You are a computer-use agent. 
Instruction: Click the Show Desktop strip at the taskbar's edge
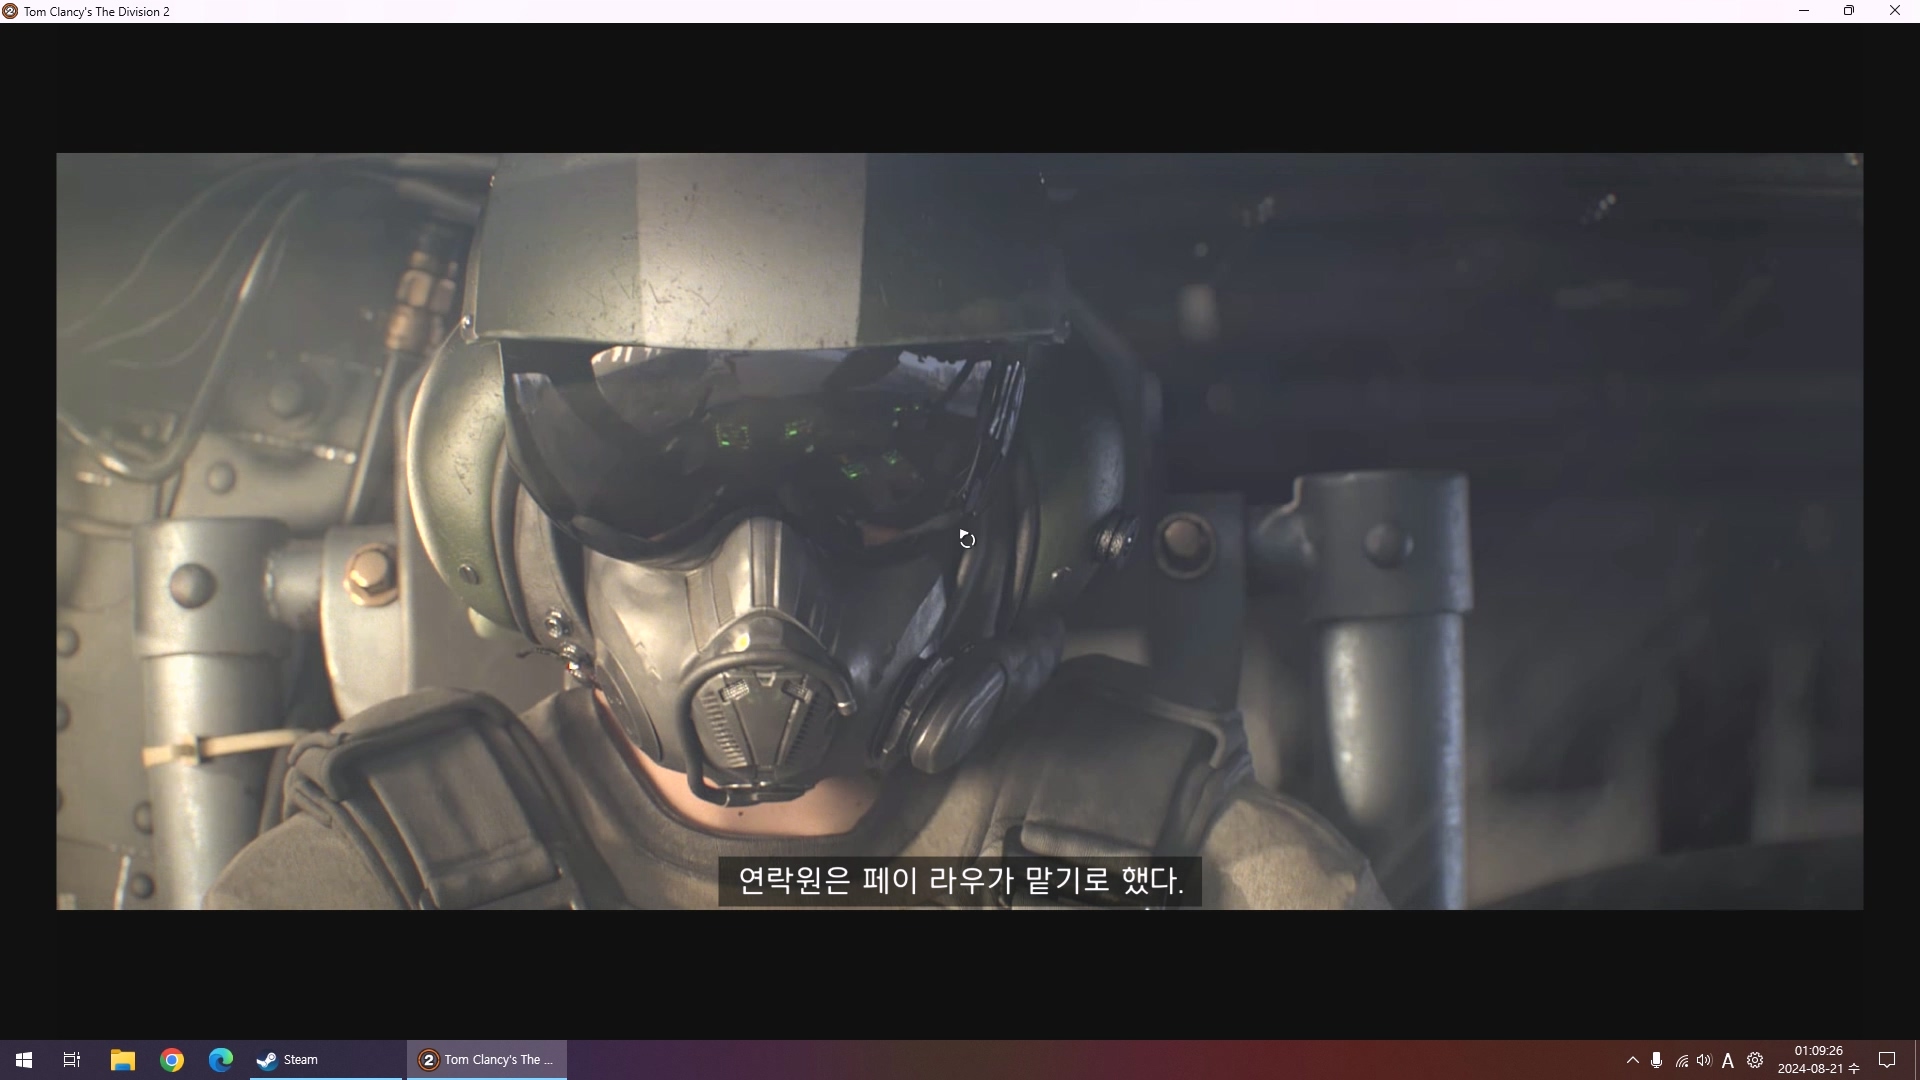1916,1060
